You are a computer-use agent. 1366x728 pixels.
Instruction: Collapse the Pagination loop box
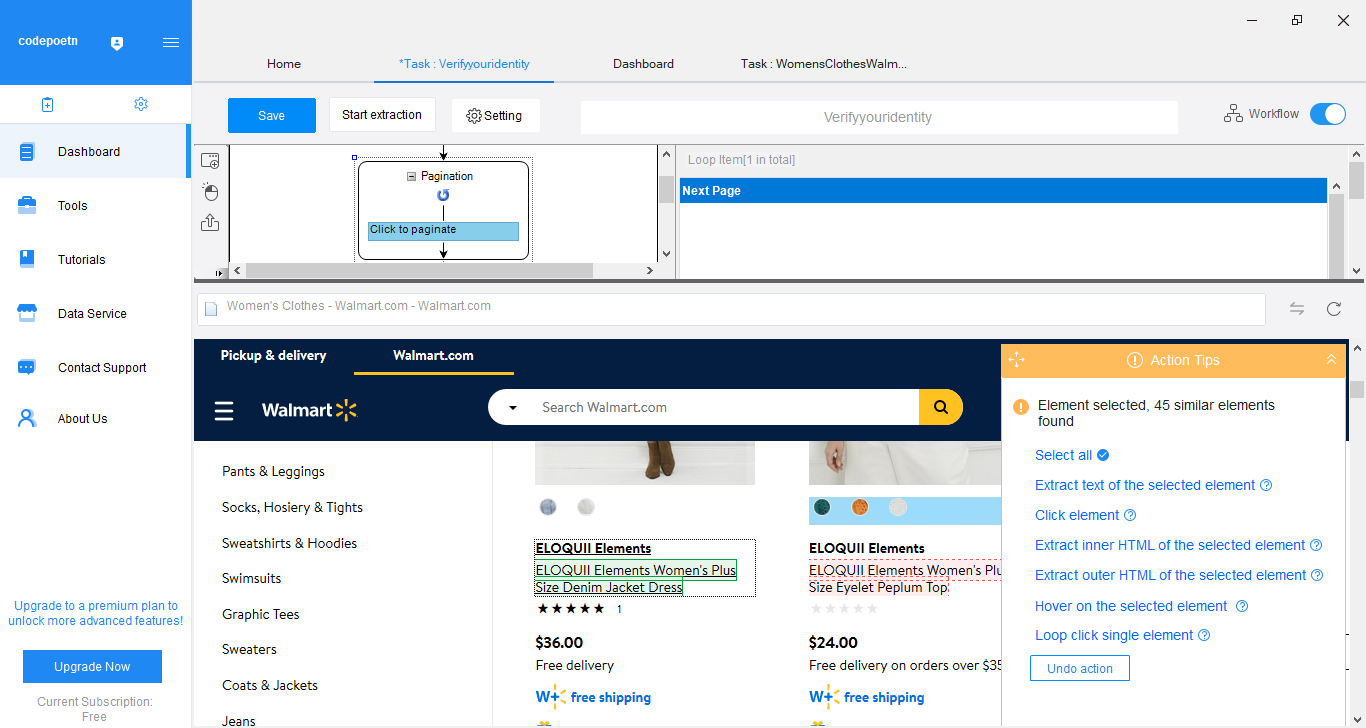click(x=411, y=176)
